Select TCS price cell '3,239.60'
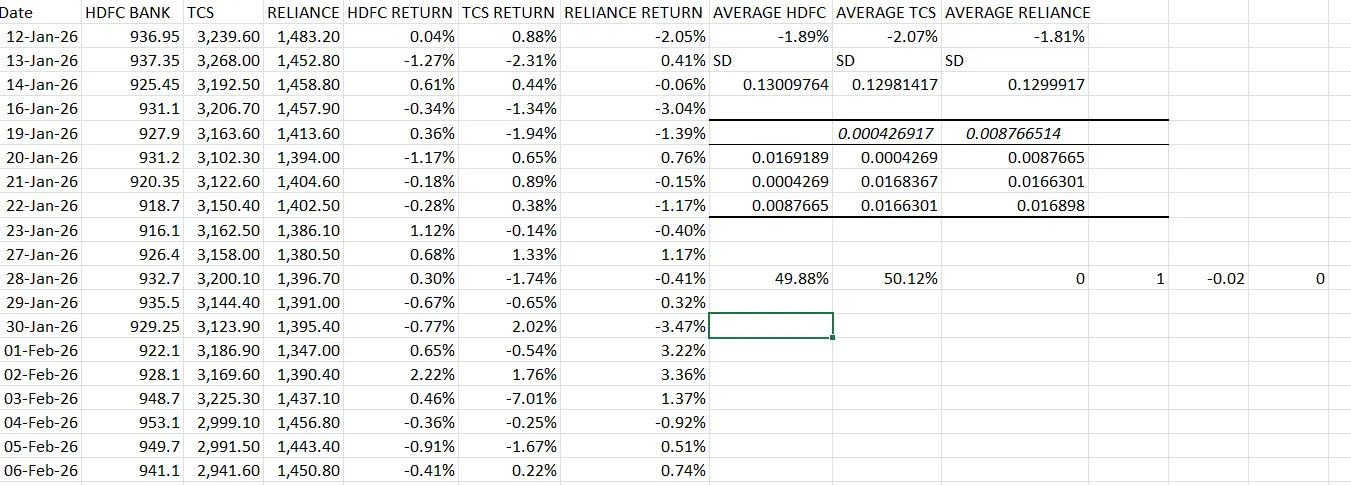This screenshot has height=485, width=1351. point(223,37)
